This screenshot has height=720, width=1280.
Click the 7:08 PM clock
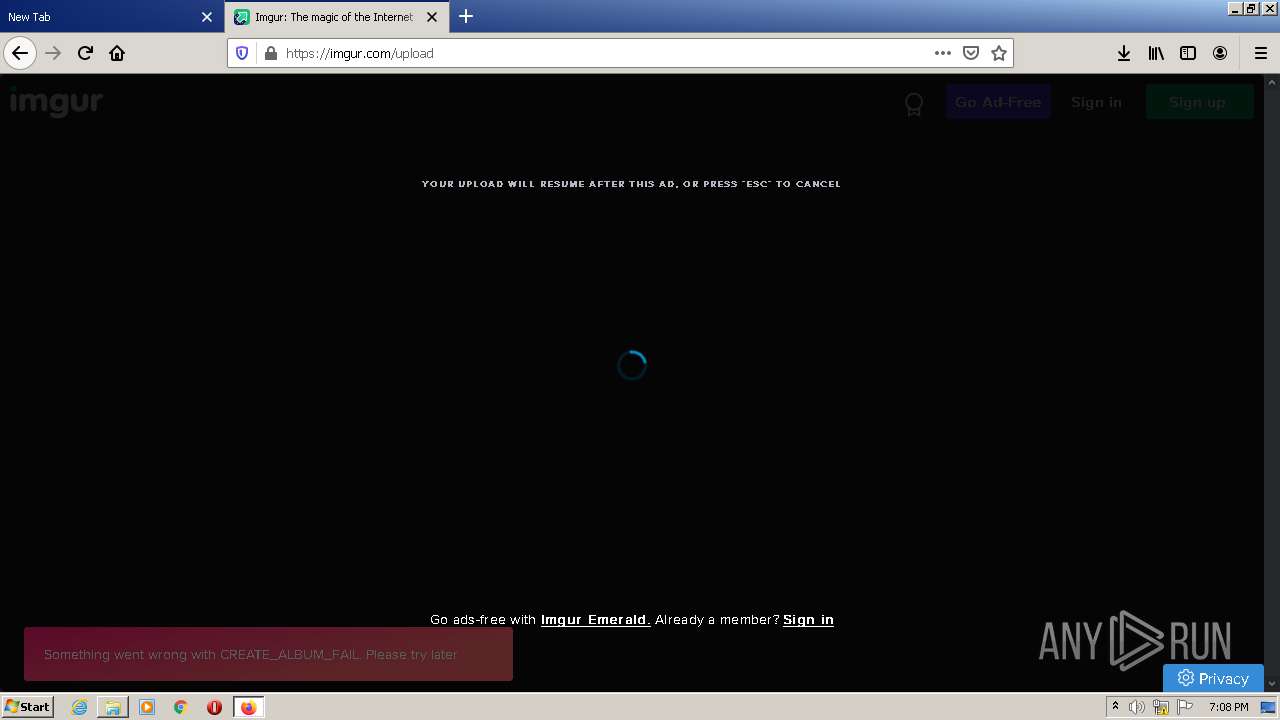(x=1229, y=707)
